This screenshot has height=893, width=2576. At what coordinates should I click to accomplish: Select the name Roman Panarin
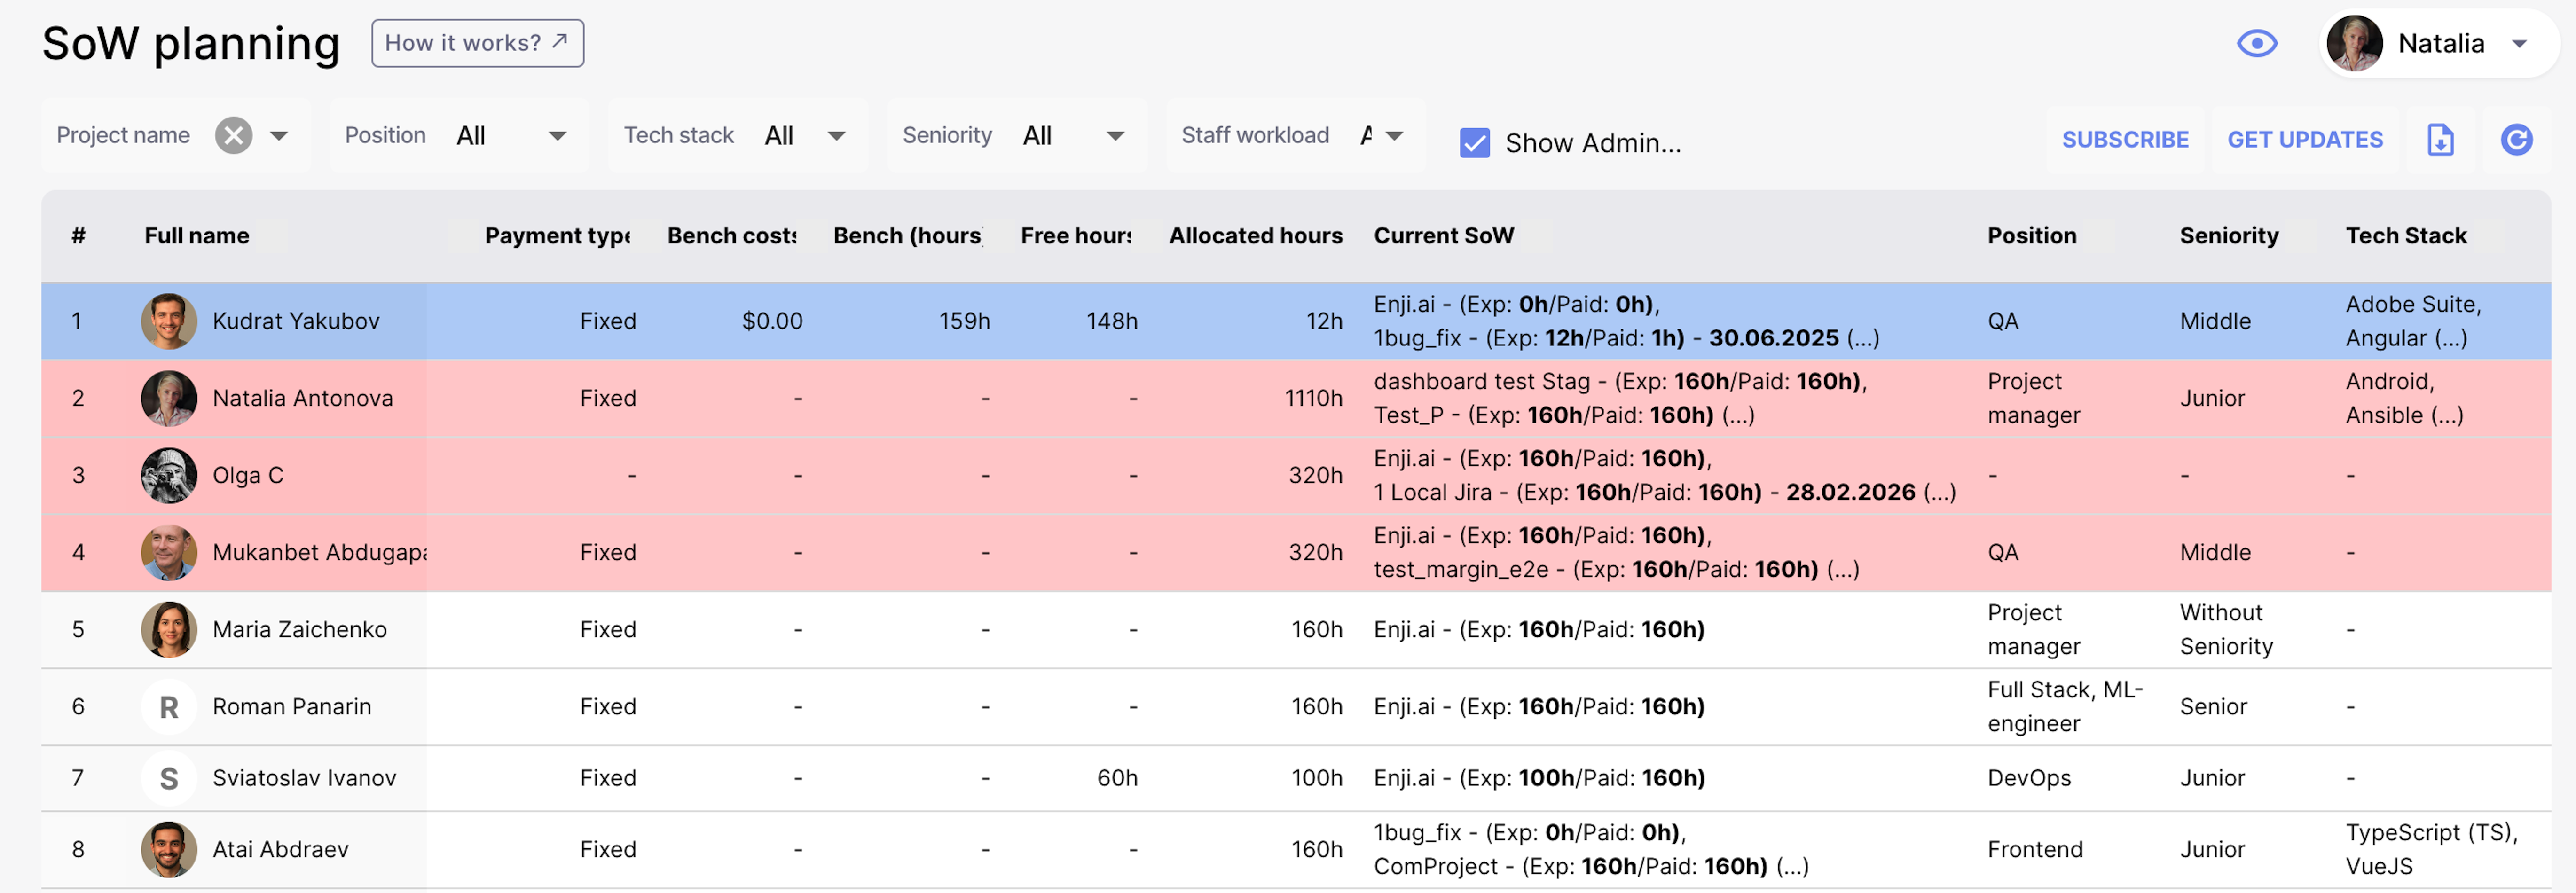(292, 707)
